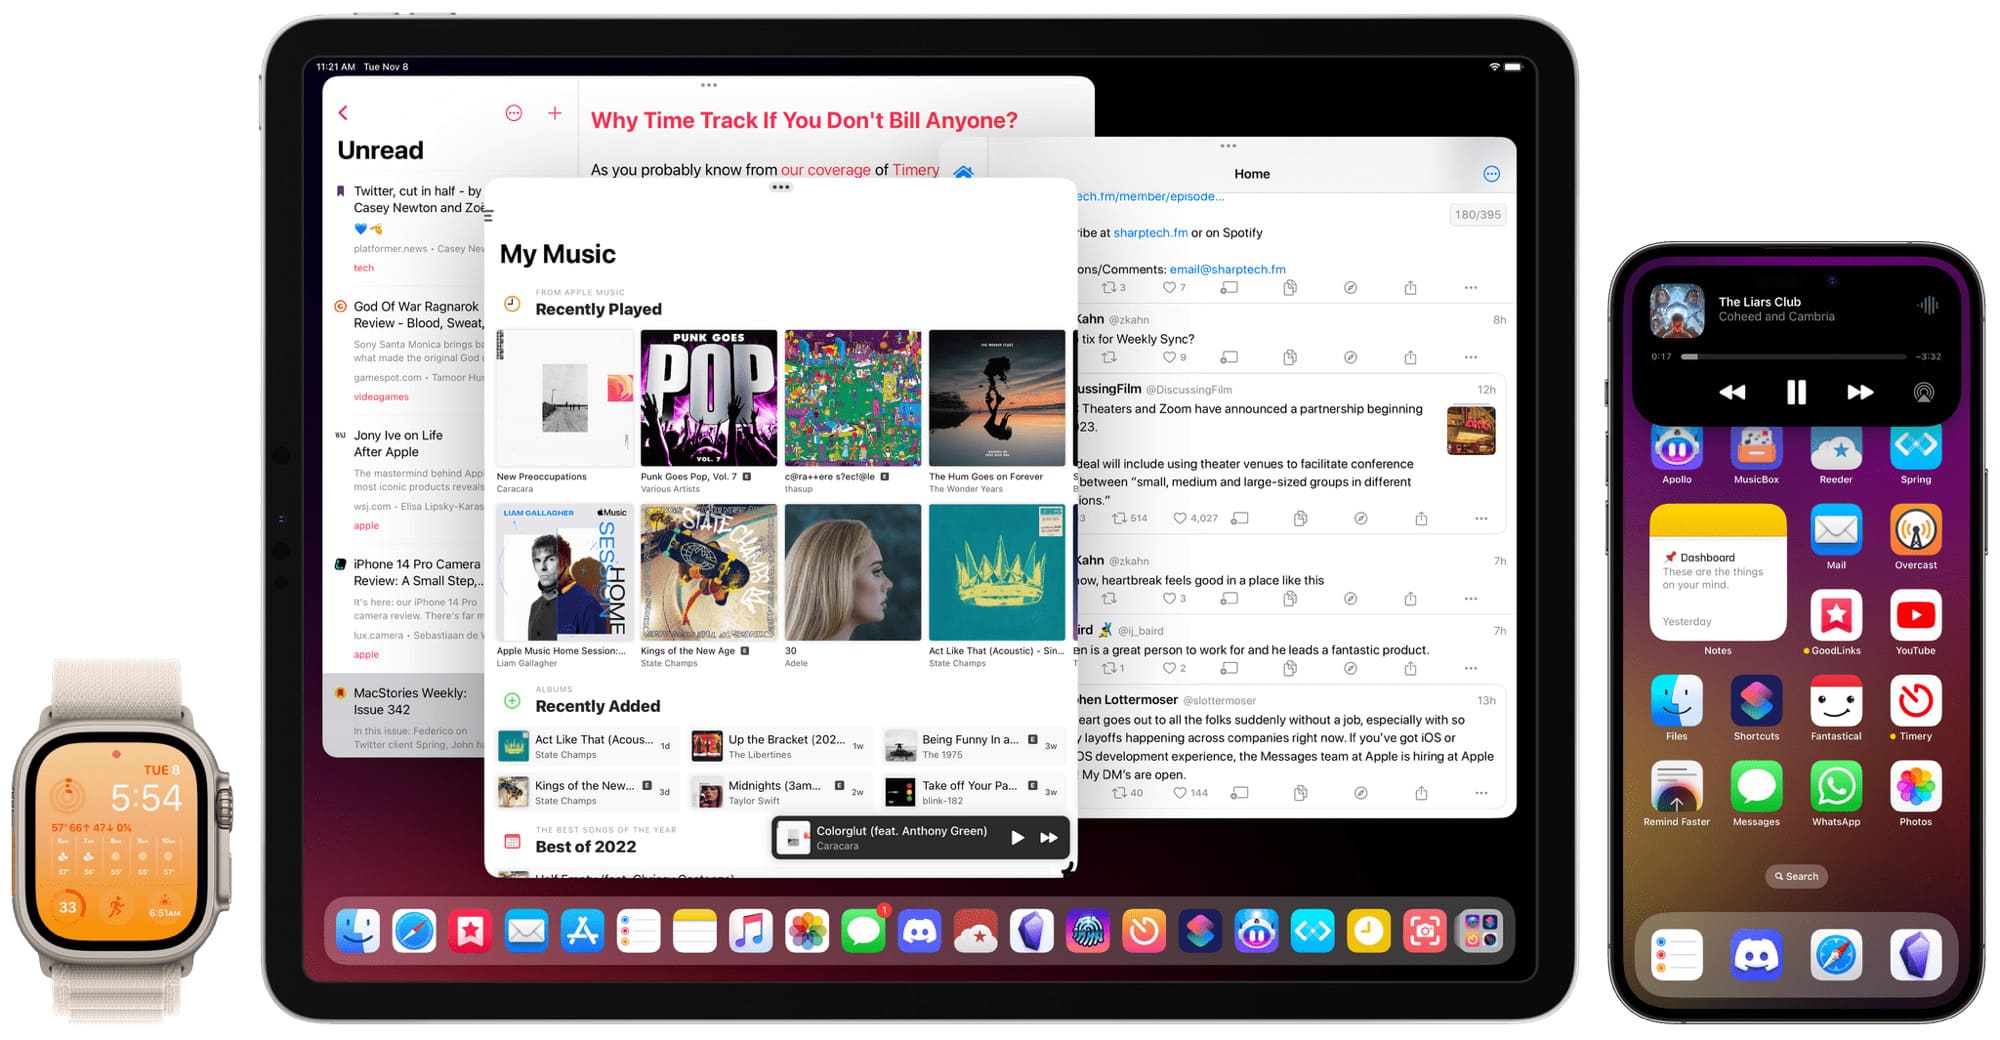The width and height of the screenshot is (2000, 1040).
Task: Open email@sharptech.fm link
Action: click(x=1227, y=269)
